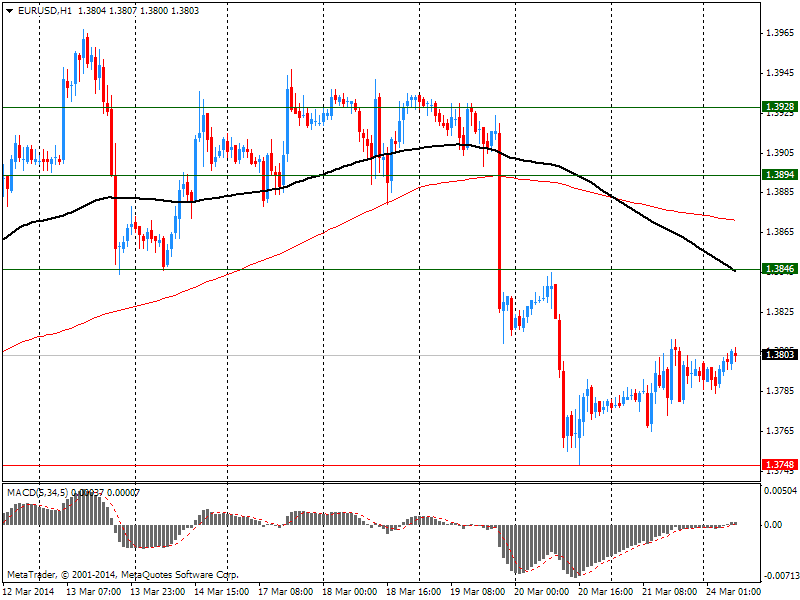Click the 1.3865 price axis value
Viewport: 800px width, 600px height.
tap(780, 232)
